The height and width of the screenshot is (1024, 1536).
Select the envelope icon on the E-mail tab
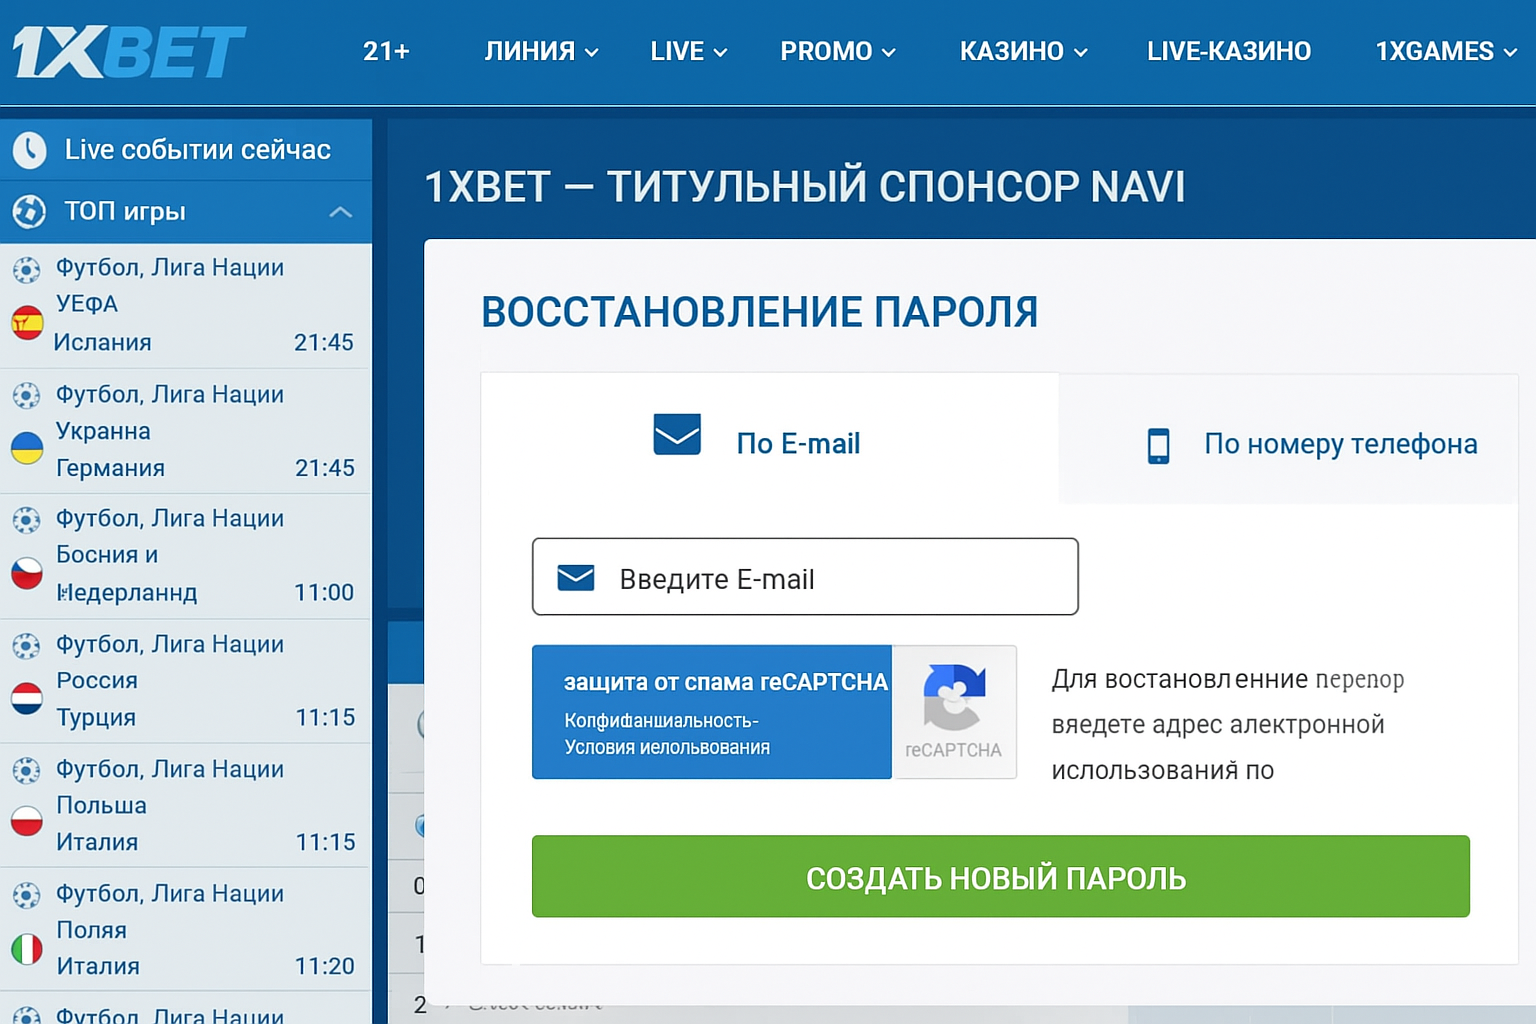[x=677, y=436]
